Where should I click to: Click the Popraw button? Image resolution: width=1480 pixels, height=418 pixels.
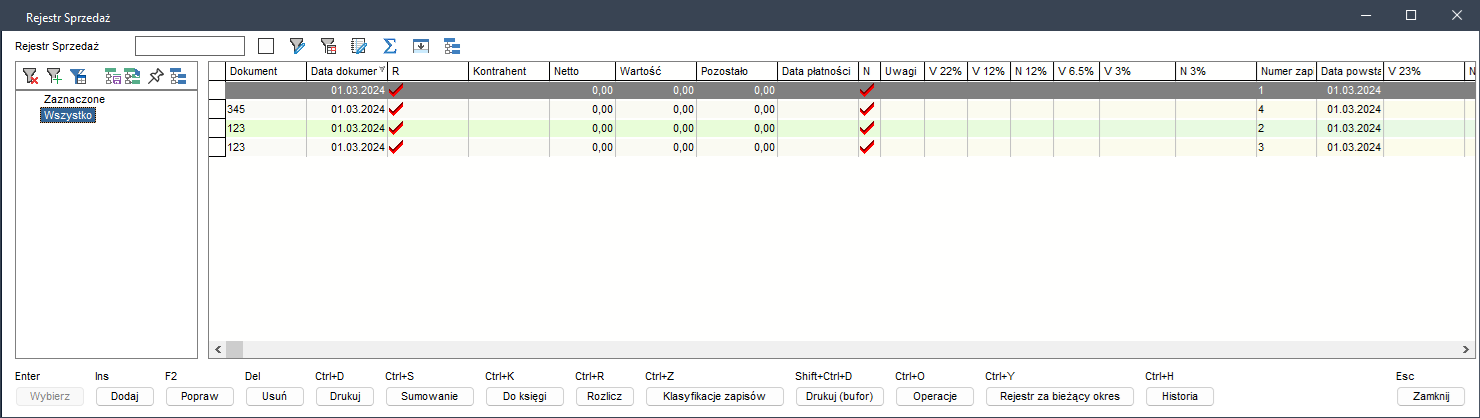coord(199,396)
